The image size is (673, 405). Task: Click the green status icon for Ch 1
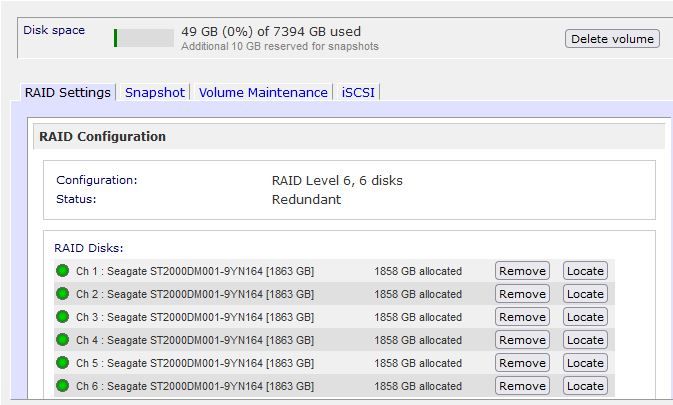(x=63, y=271)
